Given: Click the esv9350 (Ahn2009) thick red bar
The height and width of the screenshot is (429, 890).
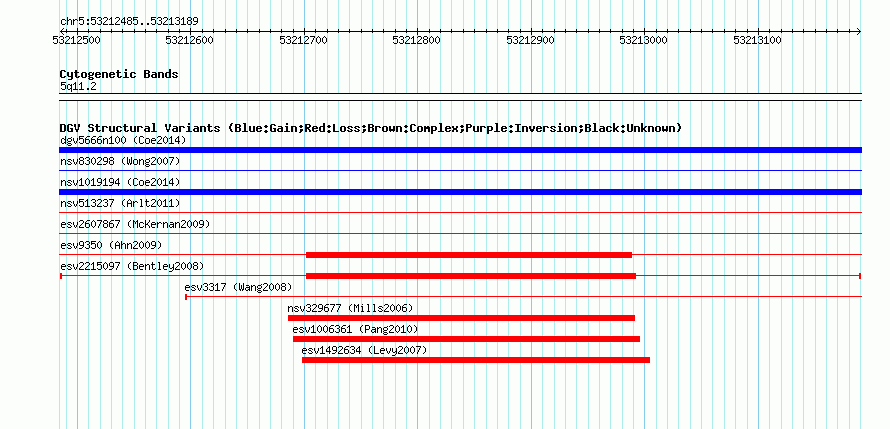Looking at the screenshot, I should coord(469,255).
